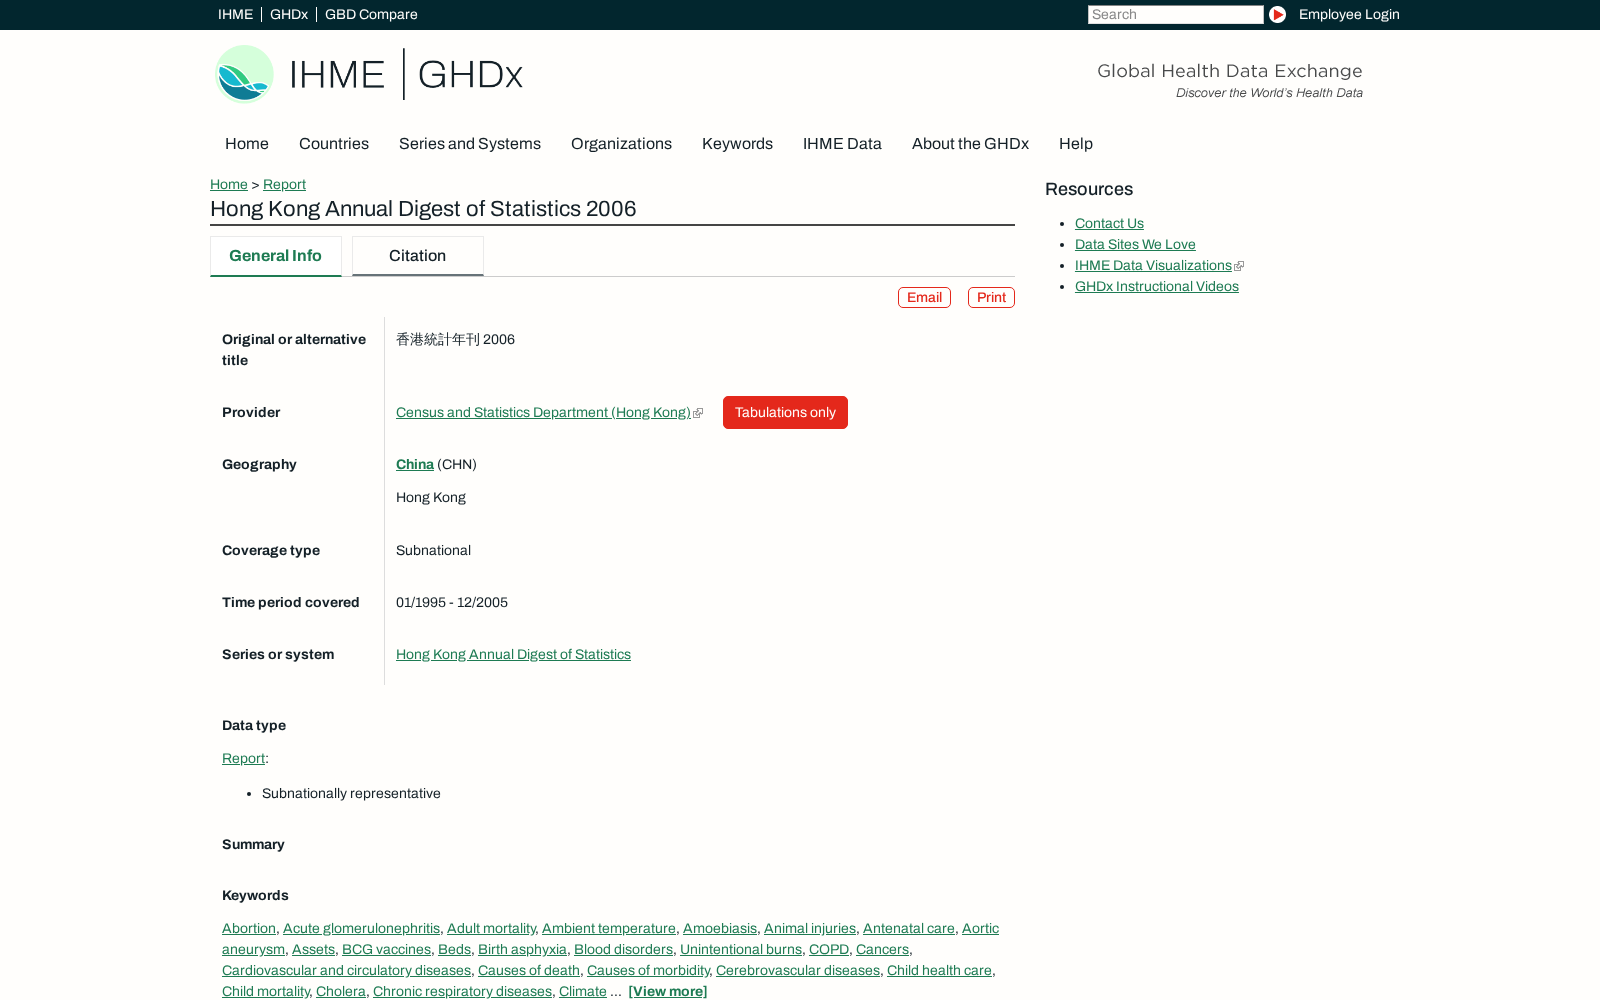Open the Countries menu
The image size is (1600, 1000).
pos(334,143)
